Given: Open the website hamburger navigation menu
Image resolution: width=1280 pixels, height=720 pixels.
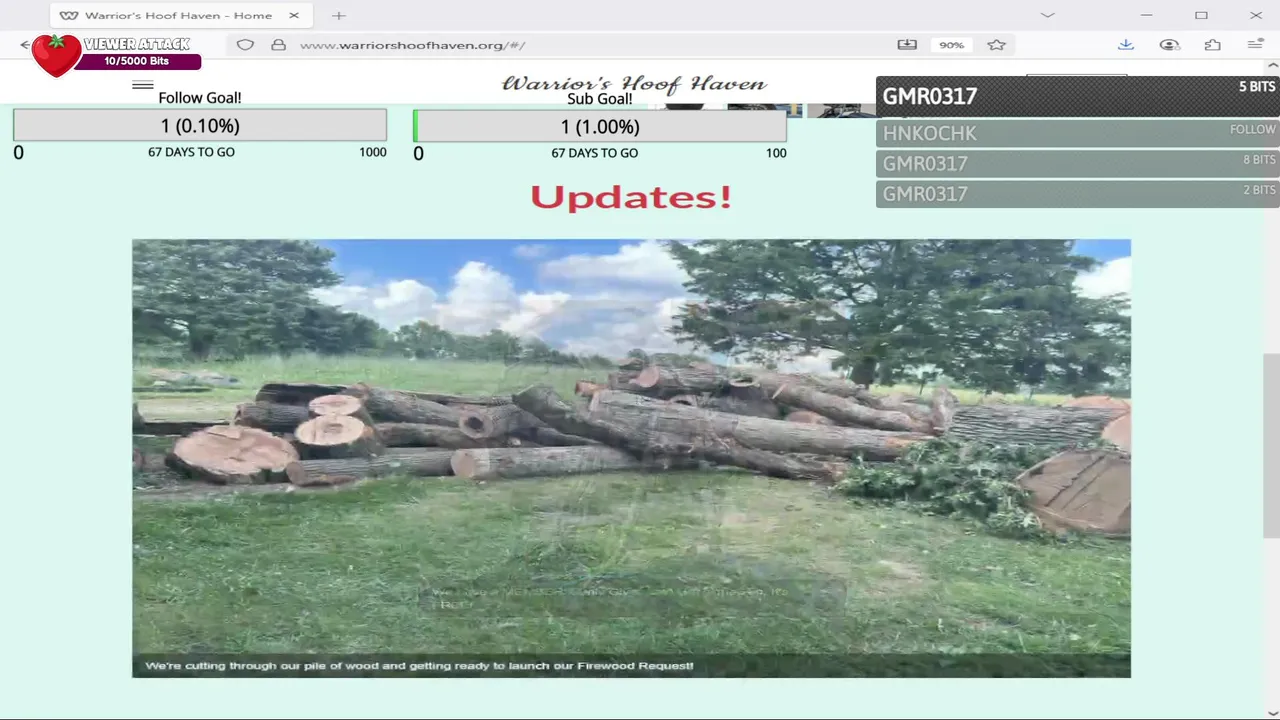Looking at the screenshot, I should pos(143,85).
